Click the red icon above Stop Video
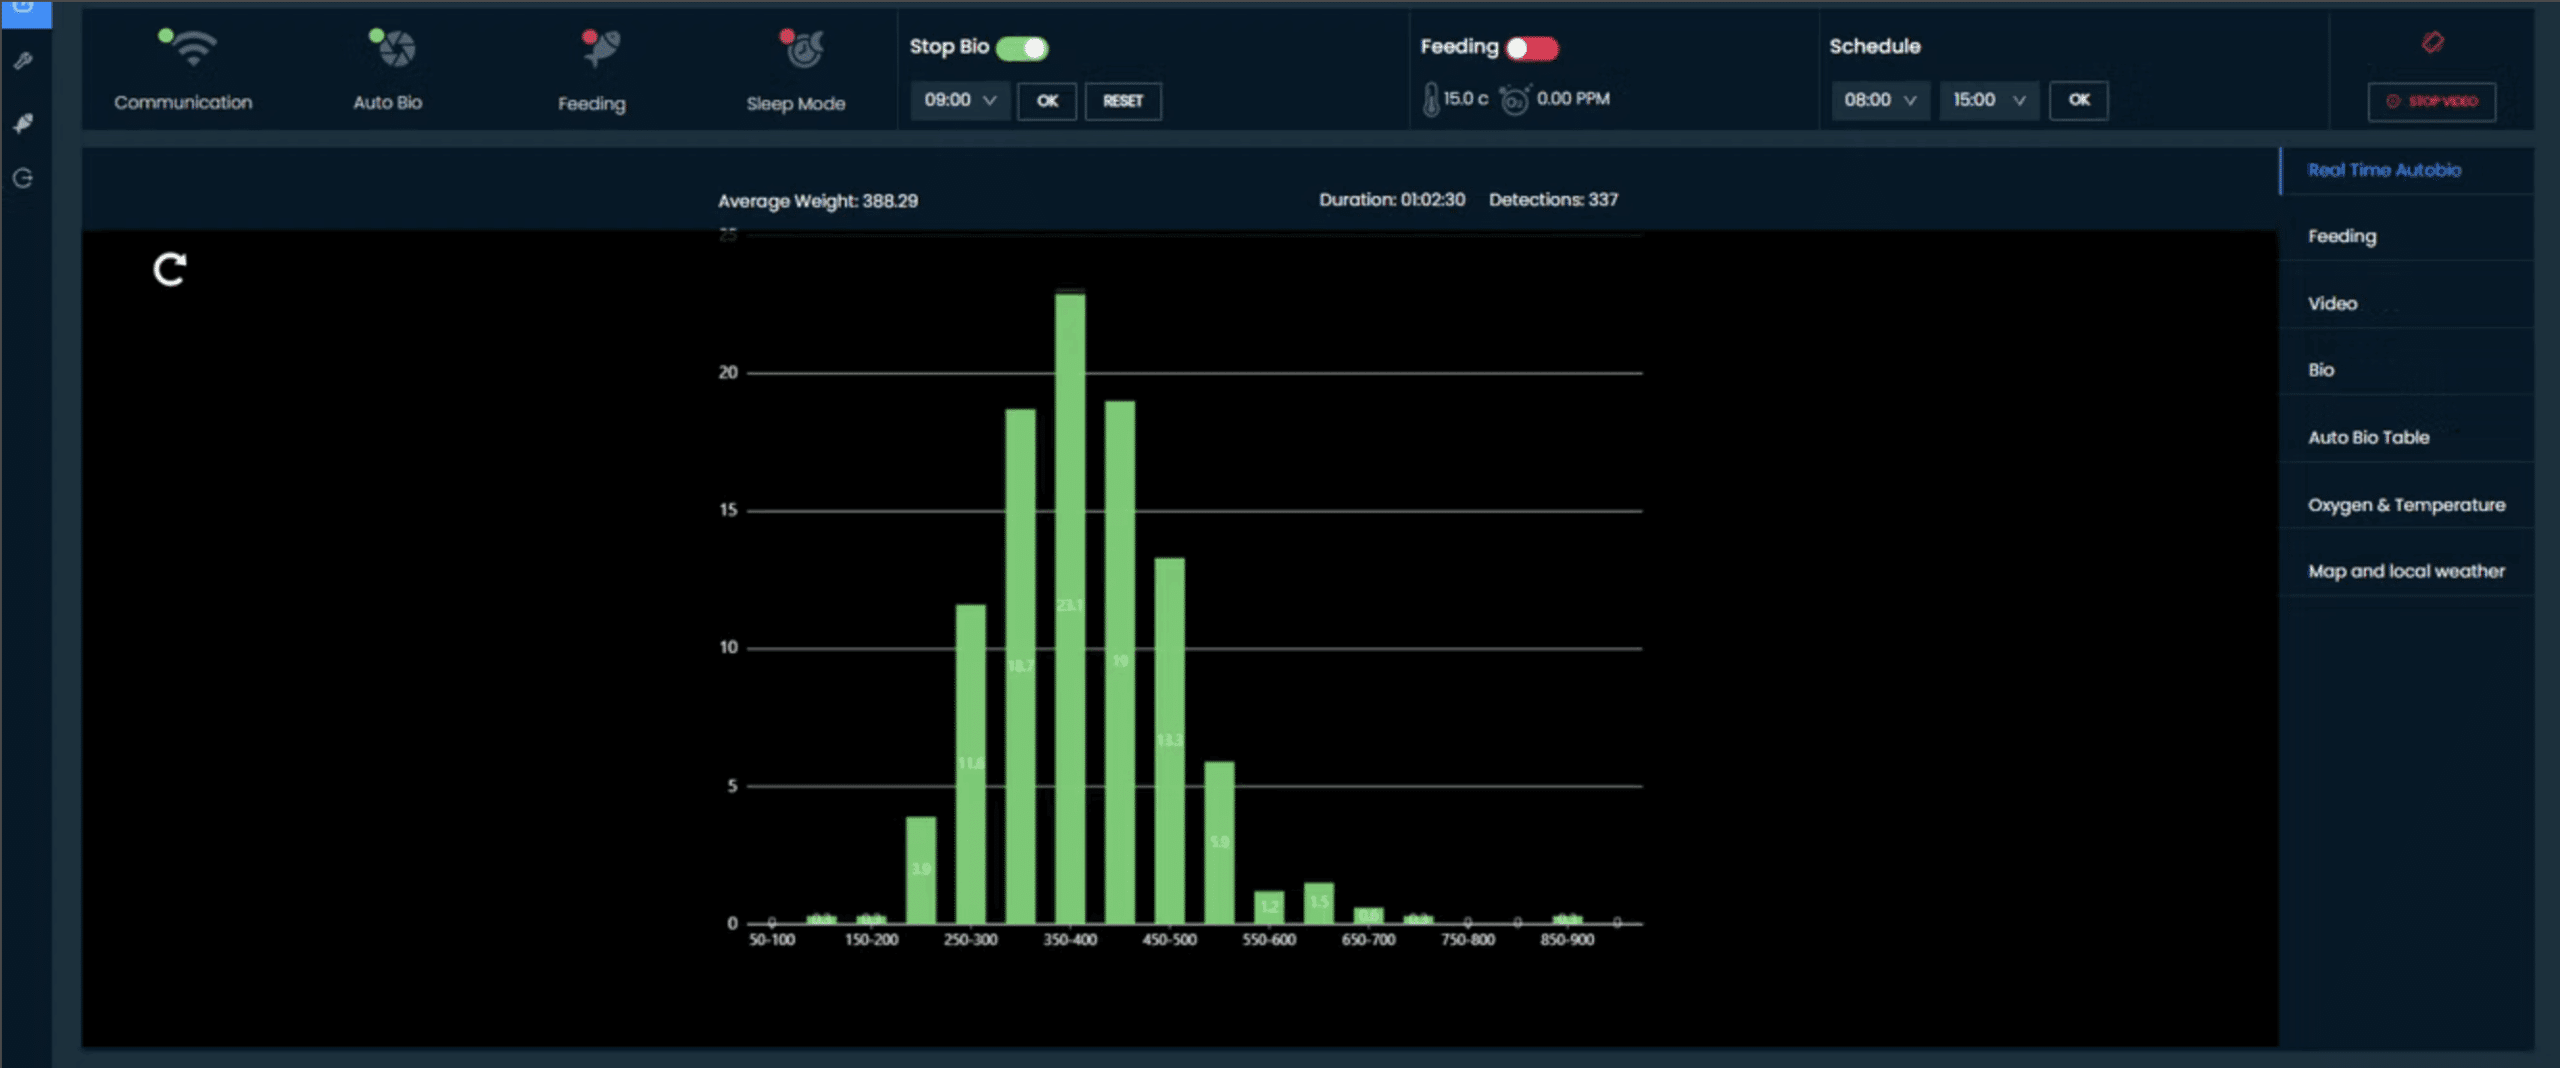 tap(2432, 42)
